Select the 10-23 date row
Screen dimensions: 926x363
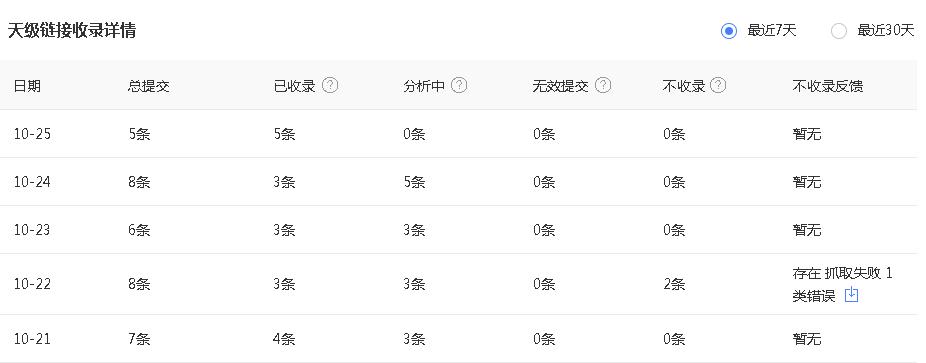pos(458,230)
